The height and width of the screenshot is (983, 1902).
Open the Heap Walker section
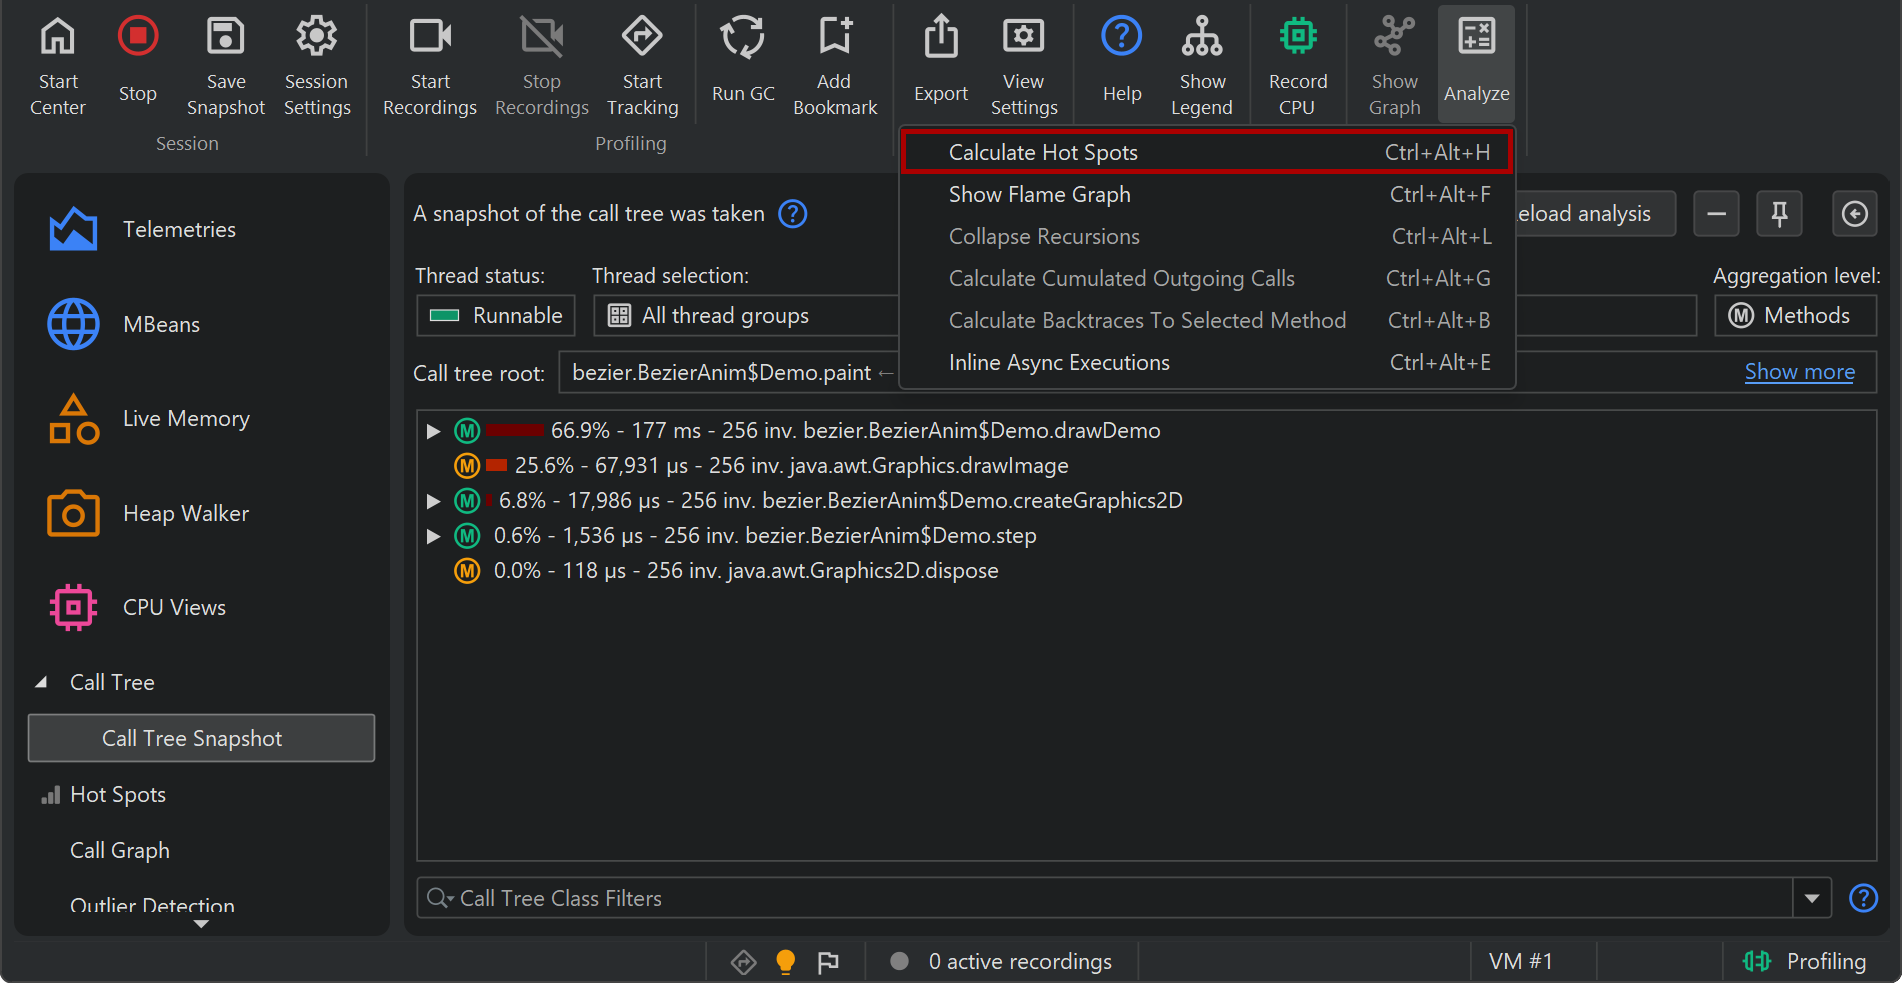[x=185, y=514]
